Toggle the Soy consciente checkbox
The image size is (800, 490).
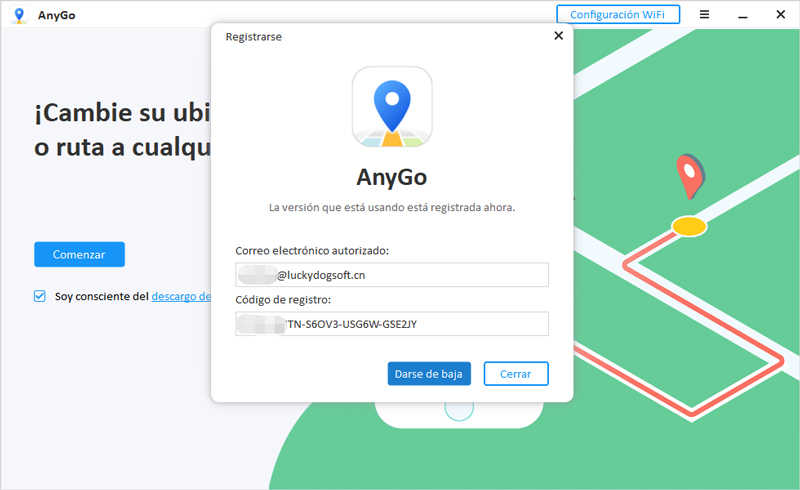click(x=40, y=296)
